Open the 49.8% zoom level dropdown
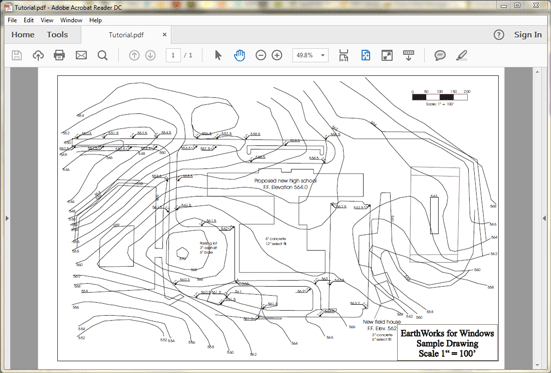The image size is (551, 373). coord(310,55)
